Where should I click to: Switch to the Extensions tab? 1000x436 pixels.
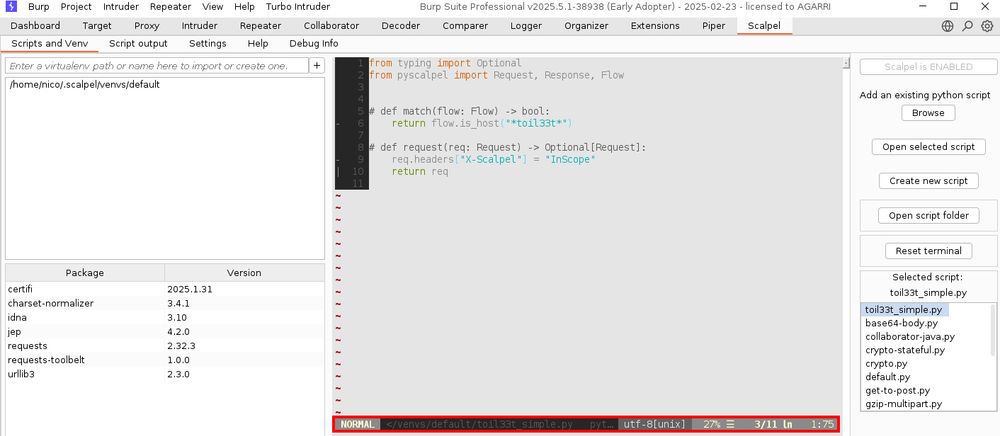click(x=655, y=26)
